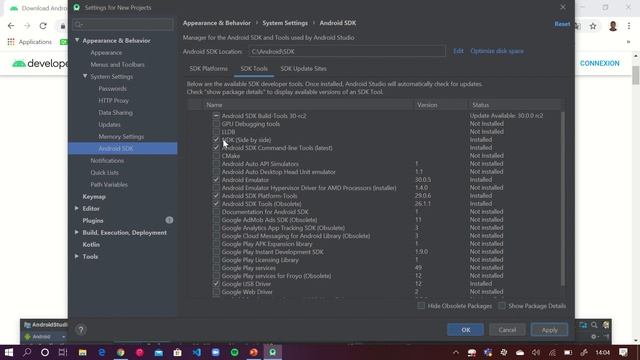Open Visual Studio Code from the taskbar
The height and width of the screenshot is (360, 640).
(197, 352)
